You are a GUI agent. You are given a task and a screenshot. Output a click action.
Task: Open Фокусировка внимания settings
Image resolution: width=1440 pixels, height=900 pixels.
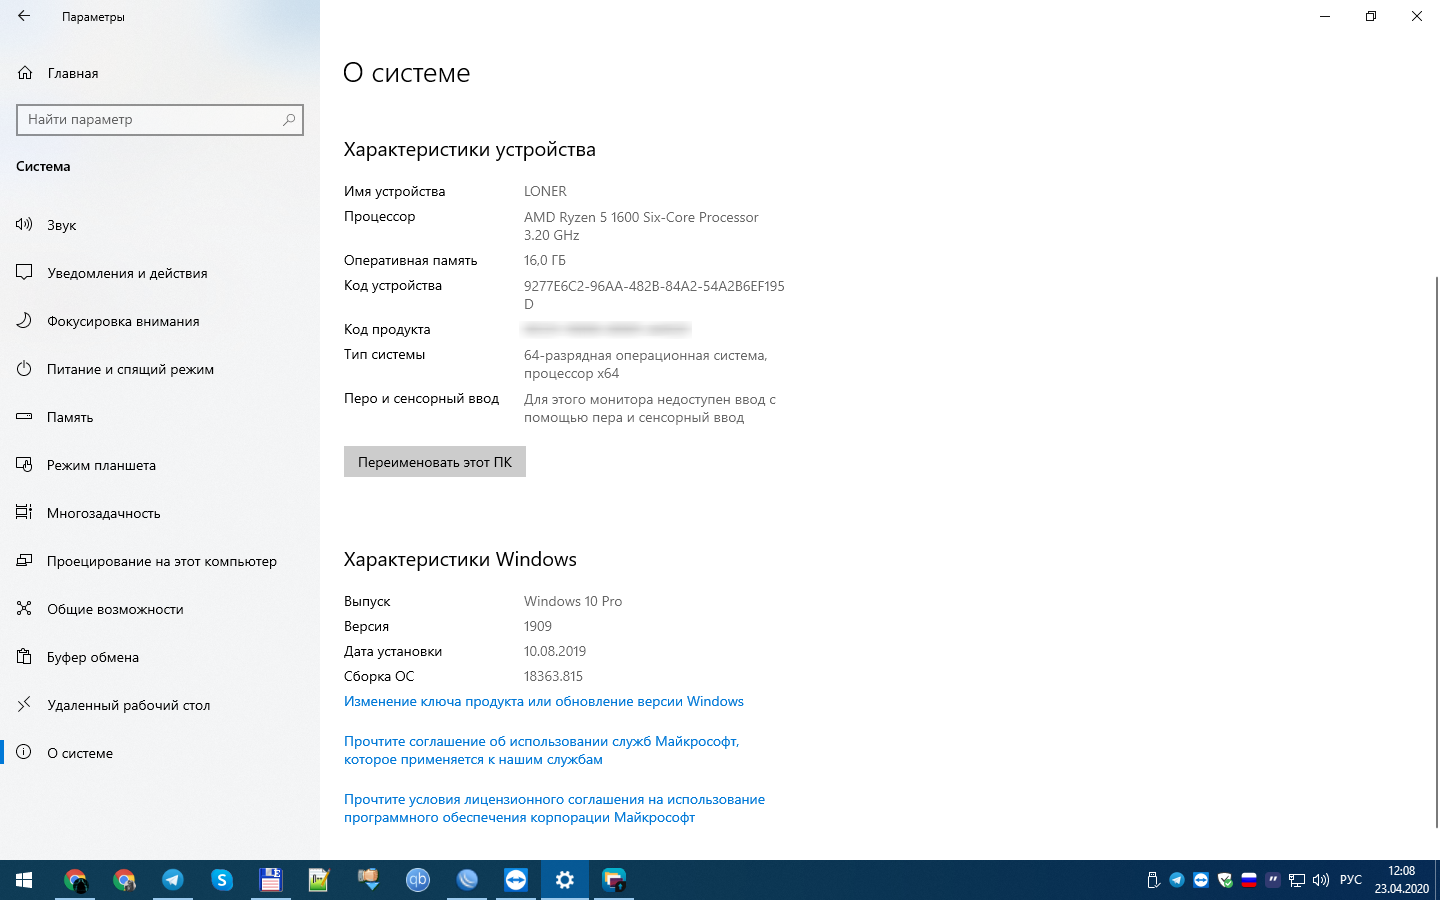[160, 321]
